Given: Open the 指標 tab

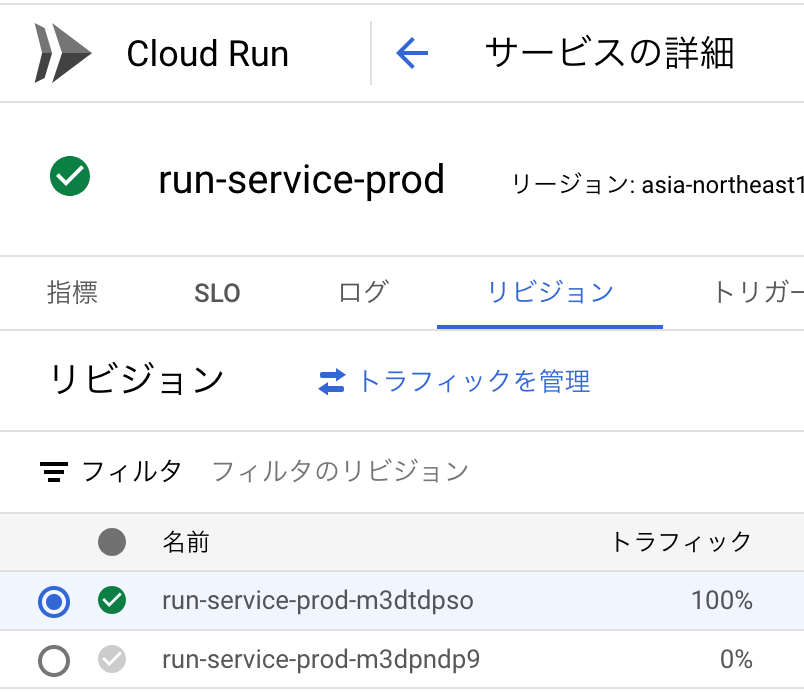Looking at the screenshot, I should click(72, 293).
